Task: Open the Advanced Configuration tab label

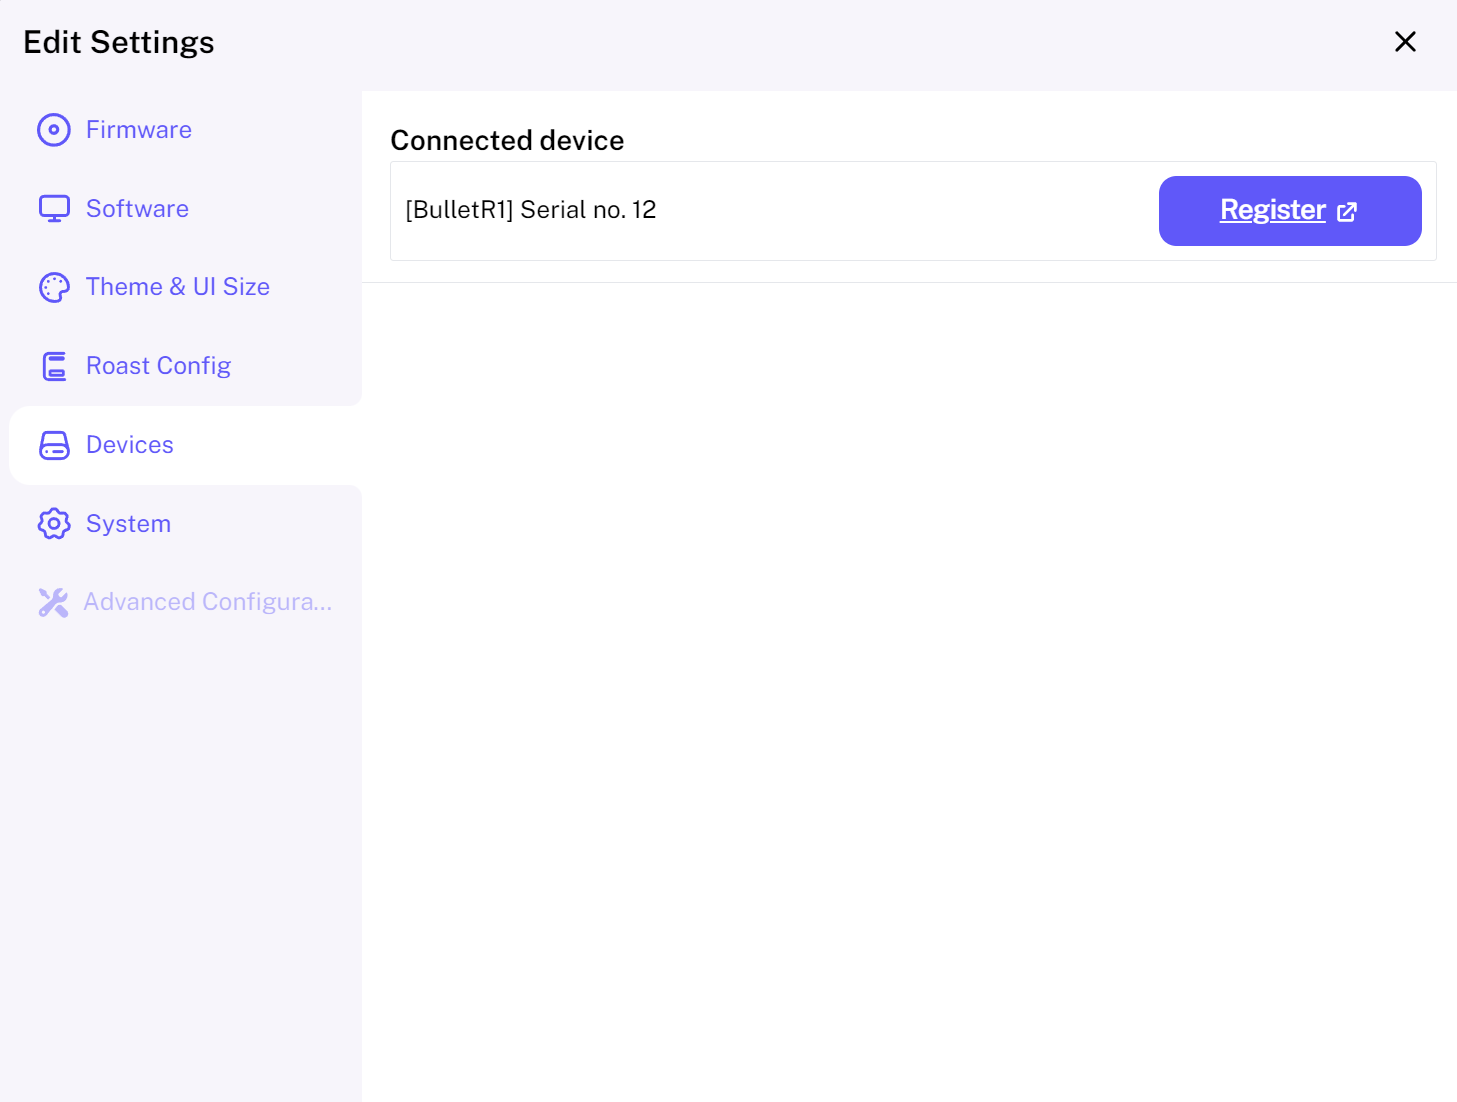Action: click(x=207, y=602)
